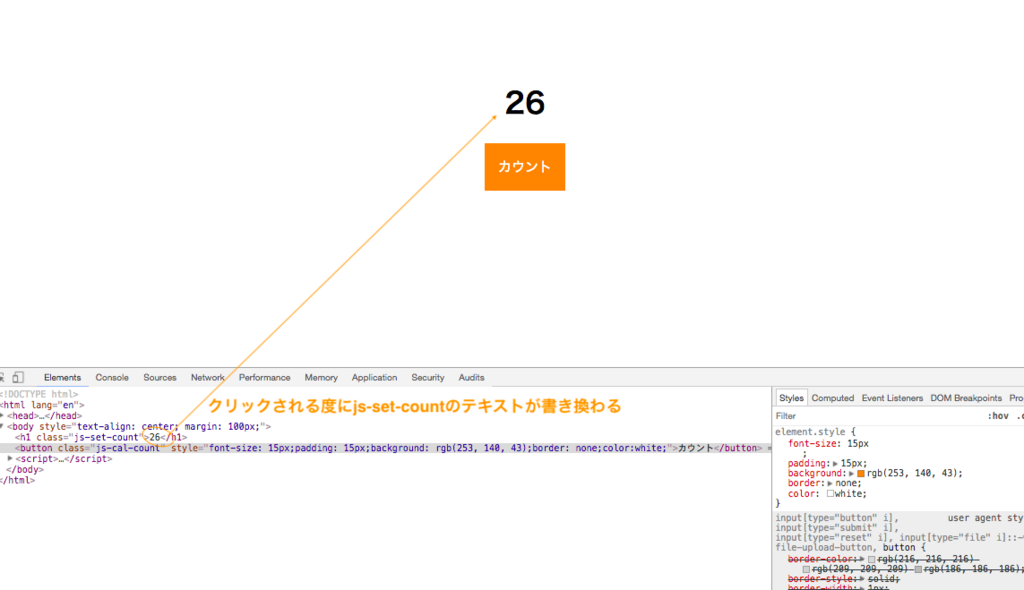Expand the script element node
1024x590 pixels.
pyautogui.click(x=10, y=459)
